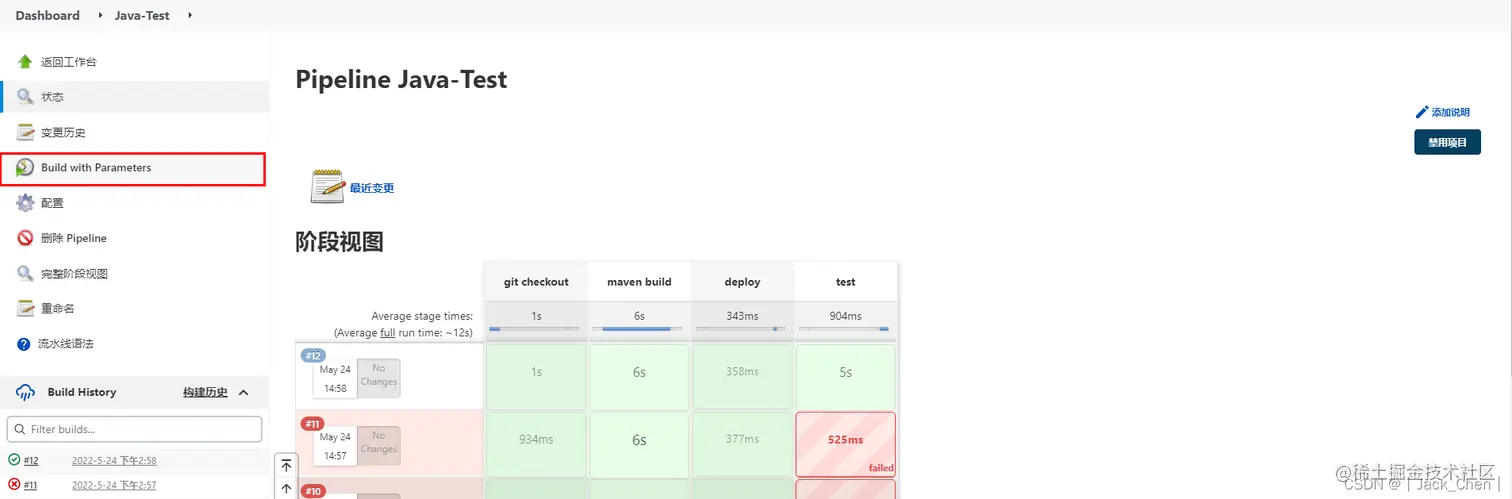Click the Build with Parameters clock icon
The image size is (1512, 499).
point(25,168)
